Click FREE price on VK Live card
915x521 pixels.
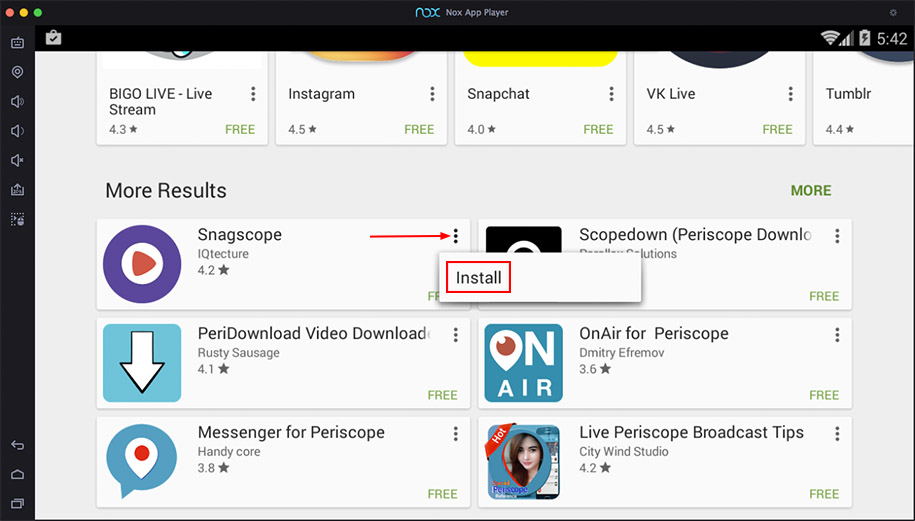777,129
